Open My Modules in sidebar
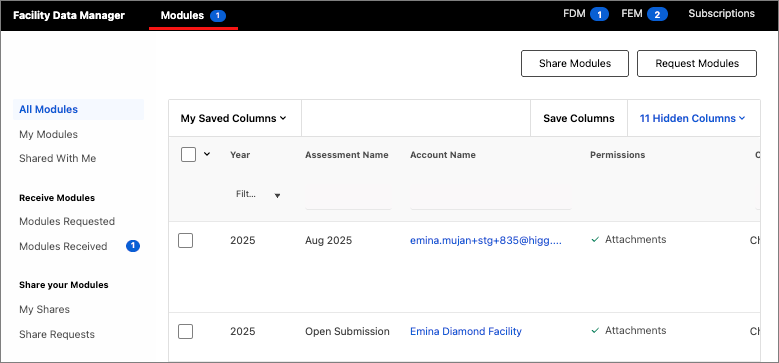Image resolution: width=779 pixels, height=363 pixels. click(48, 134)
